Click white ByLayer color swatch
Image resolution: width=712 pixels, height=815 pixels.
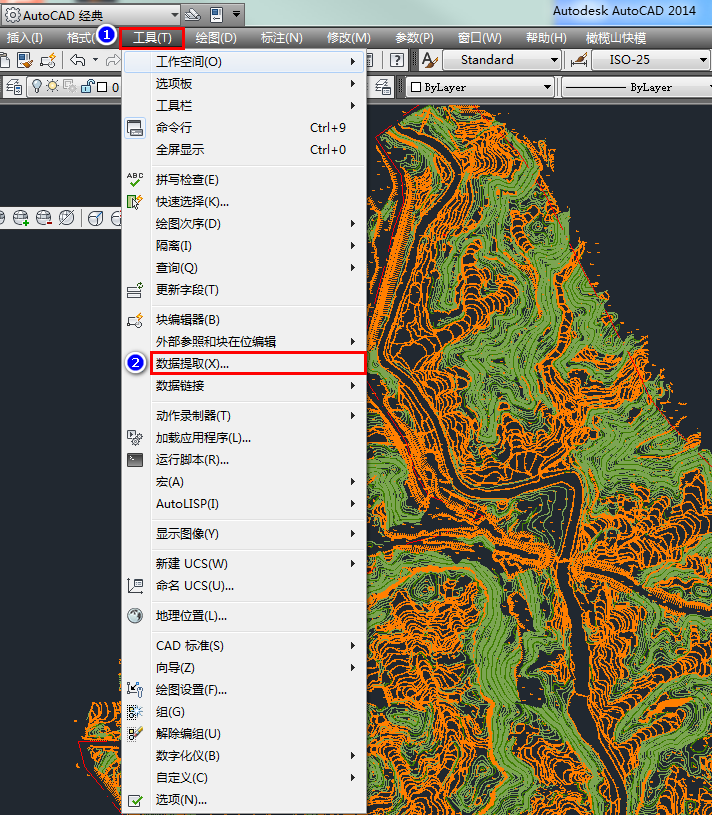[416, 87]
